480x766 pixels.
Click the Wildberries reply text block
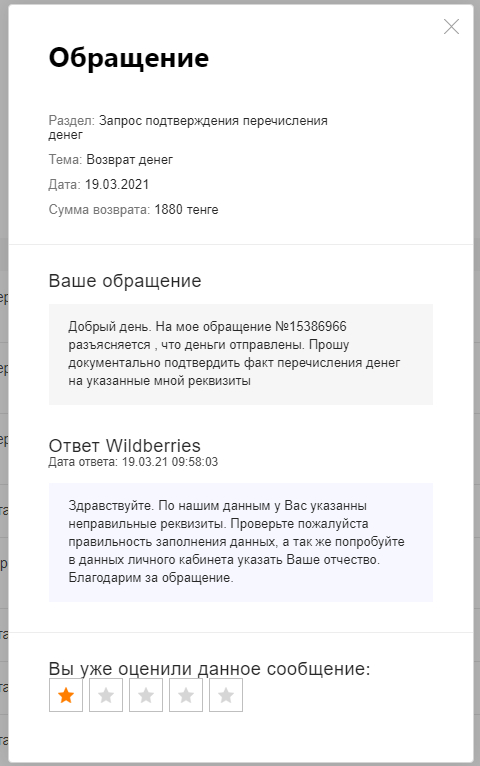pyautogui.click(x=241, y=542)
